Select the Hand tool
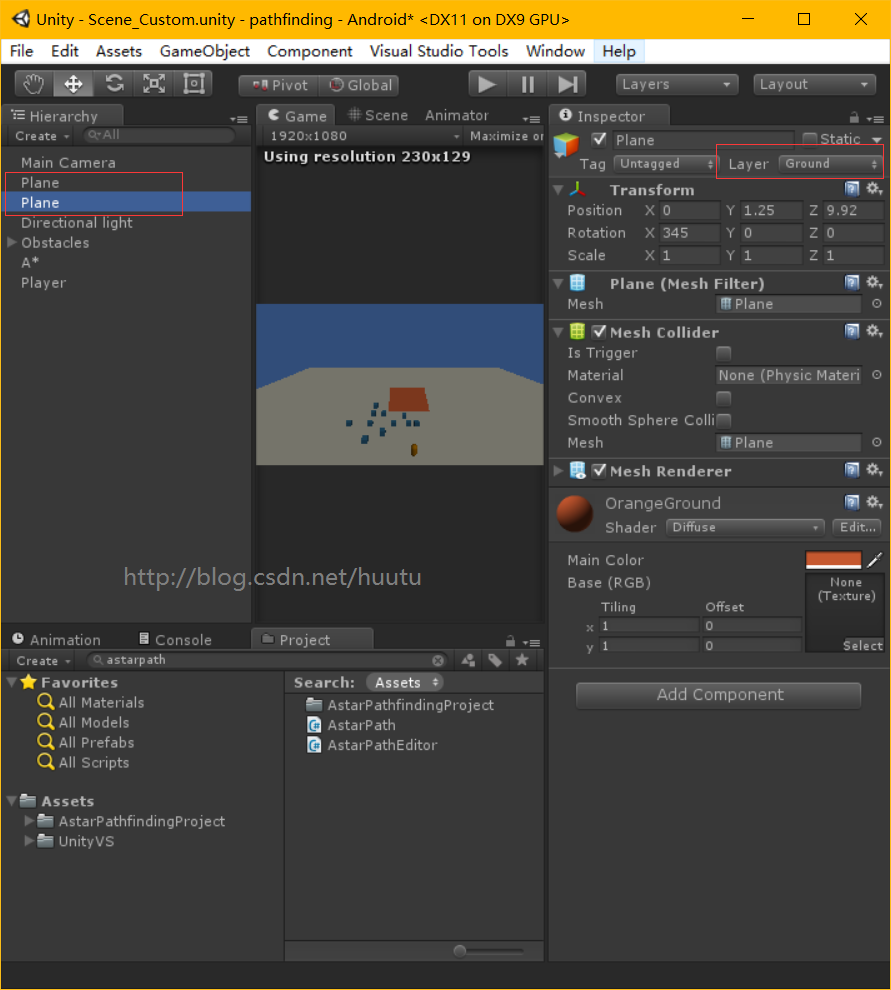Image resolution: width=891 pixels, height=990 pixels. pyautogui.click(x=34, y=84)
